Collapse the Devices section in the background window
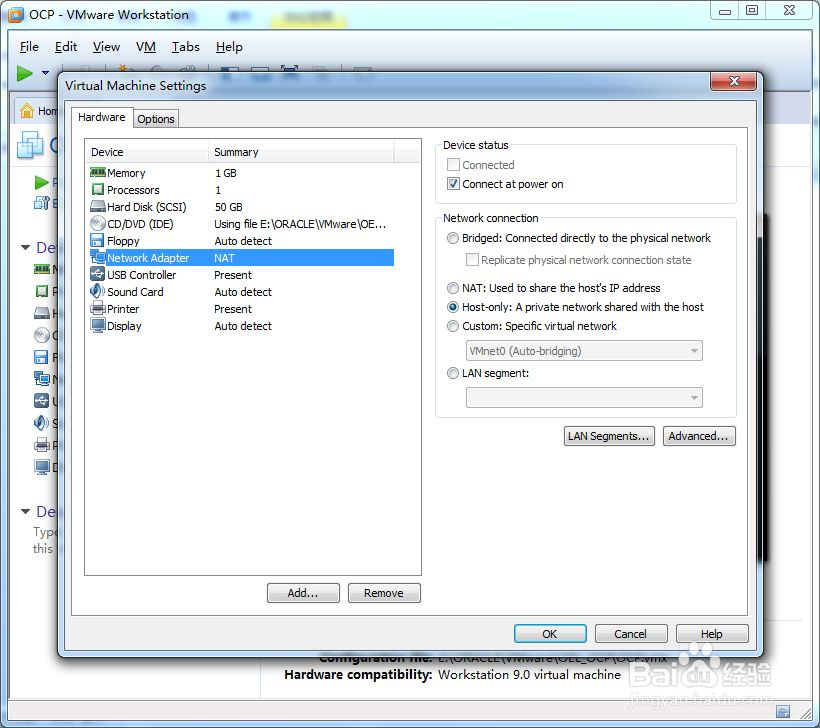The image size is (820, 728). (25, 247)
